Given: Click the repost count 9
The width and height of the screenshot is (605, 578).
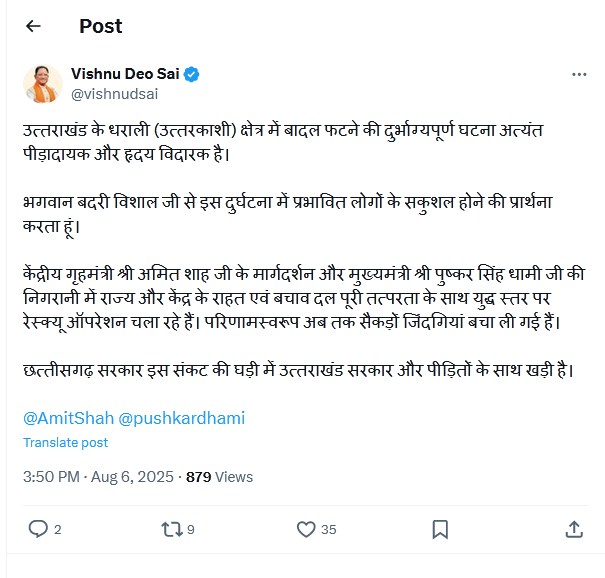Looking at the screenshot, I should click(x=190, y=529).
